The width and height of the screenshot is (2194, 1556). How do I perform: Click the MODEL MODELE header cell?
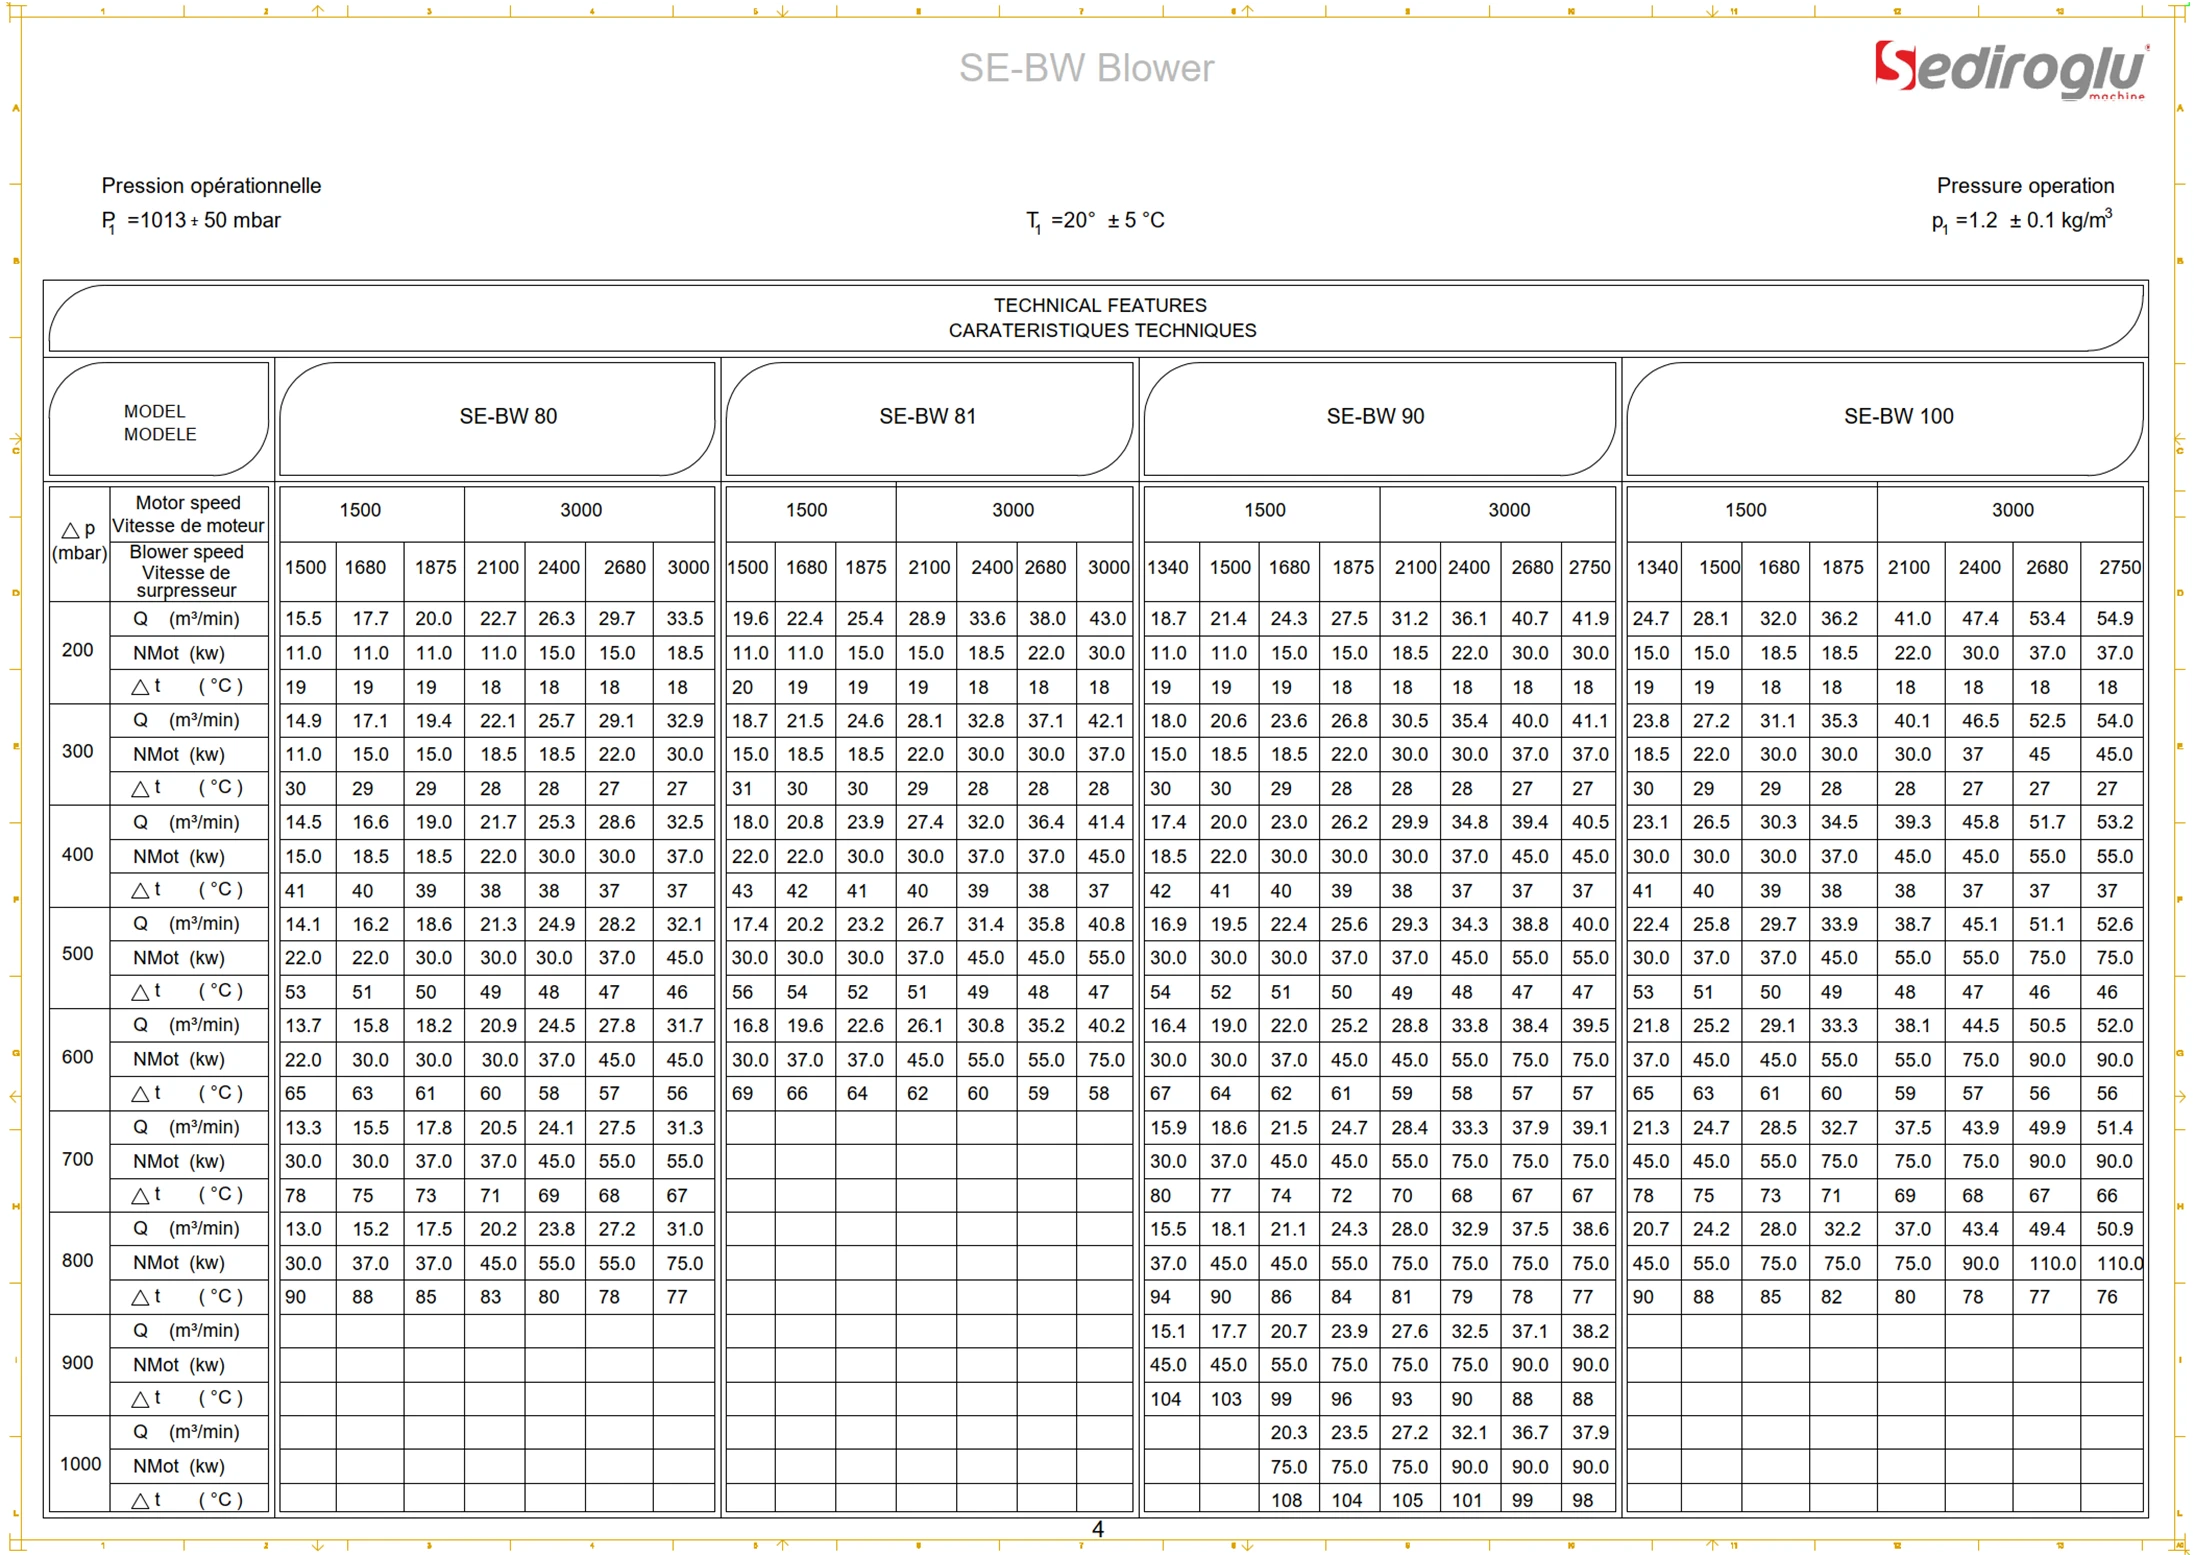pyautogui.click(x=159, y=422)
